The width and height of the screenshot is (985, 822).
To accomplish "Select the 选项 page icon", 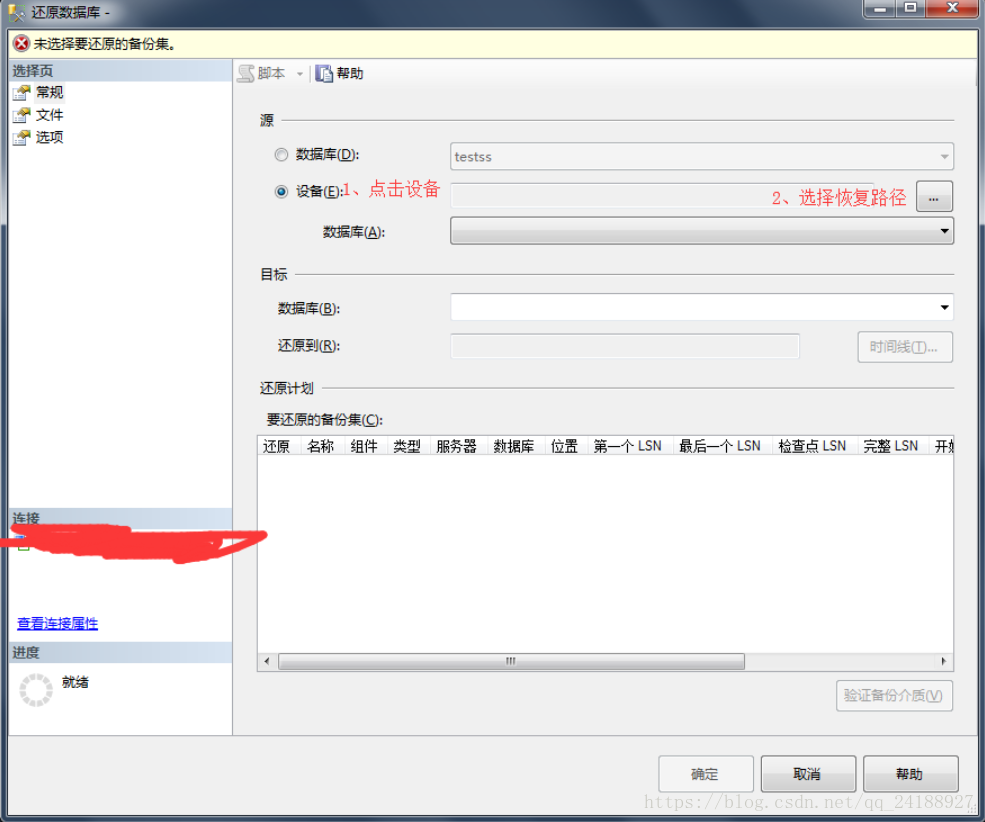I will click(21, 138).
